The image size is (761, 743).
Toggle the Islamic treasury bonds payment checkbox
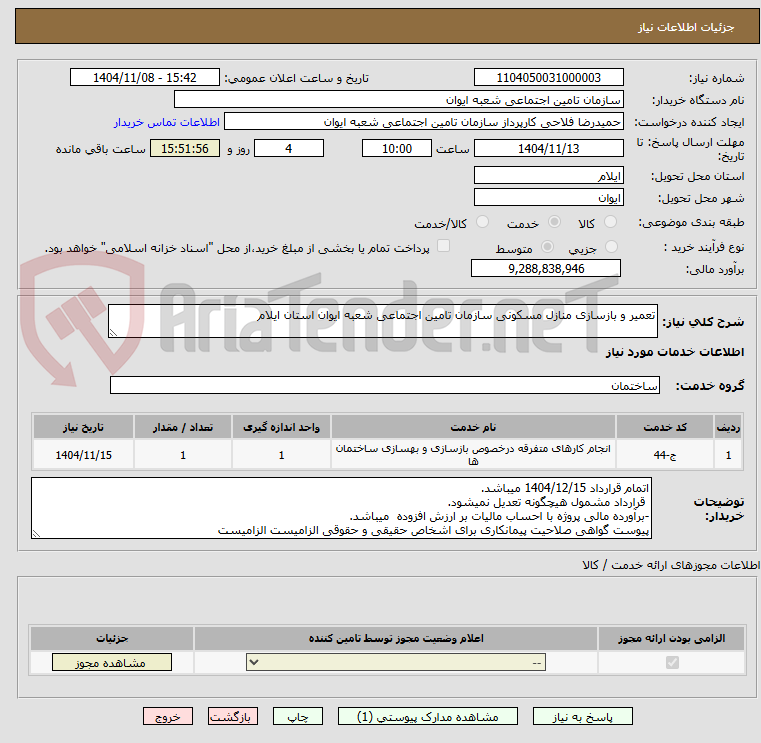click(443, 246)
